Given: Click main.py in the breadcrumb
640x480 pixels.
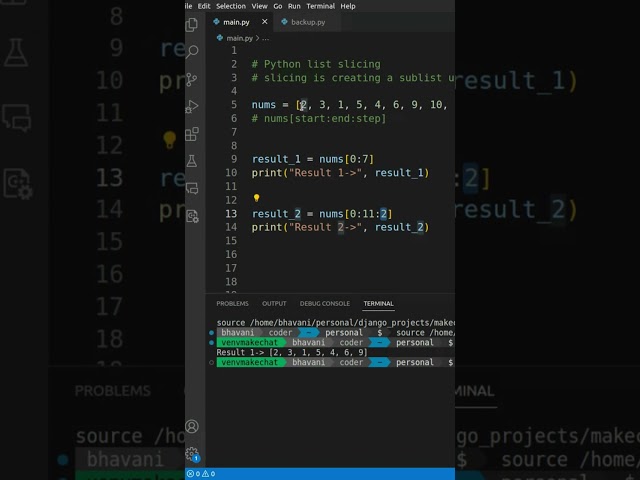Looking at the screenshot, I should [239, 38].
